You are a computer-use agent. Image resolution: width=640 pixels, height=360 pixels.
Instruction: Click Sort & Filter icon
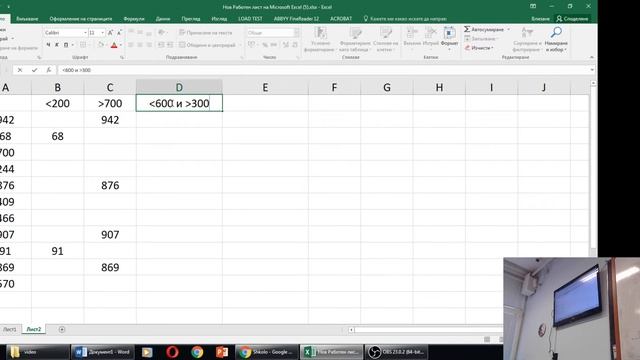point(527,33)
